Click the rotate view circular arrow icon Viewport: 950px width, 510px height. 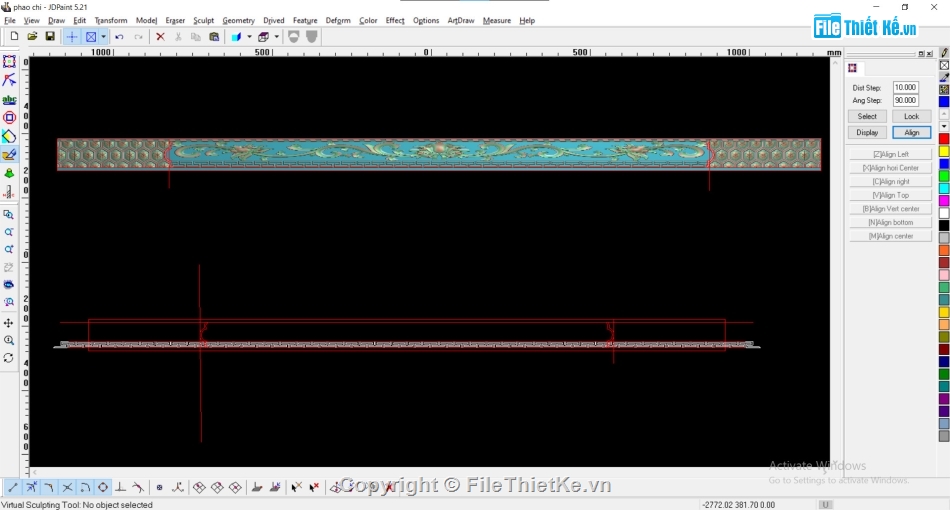click(x=8, y=358)
